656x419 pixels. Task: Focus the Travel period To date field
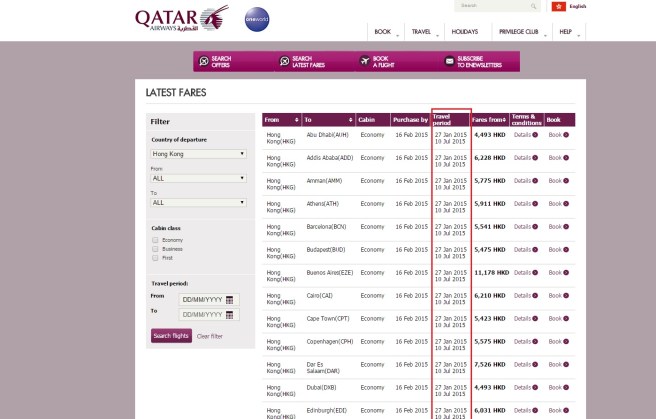209,315
